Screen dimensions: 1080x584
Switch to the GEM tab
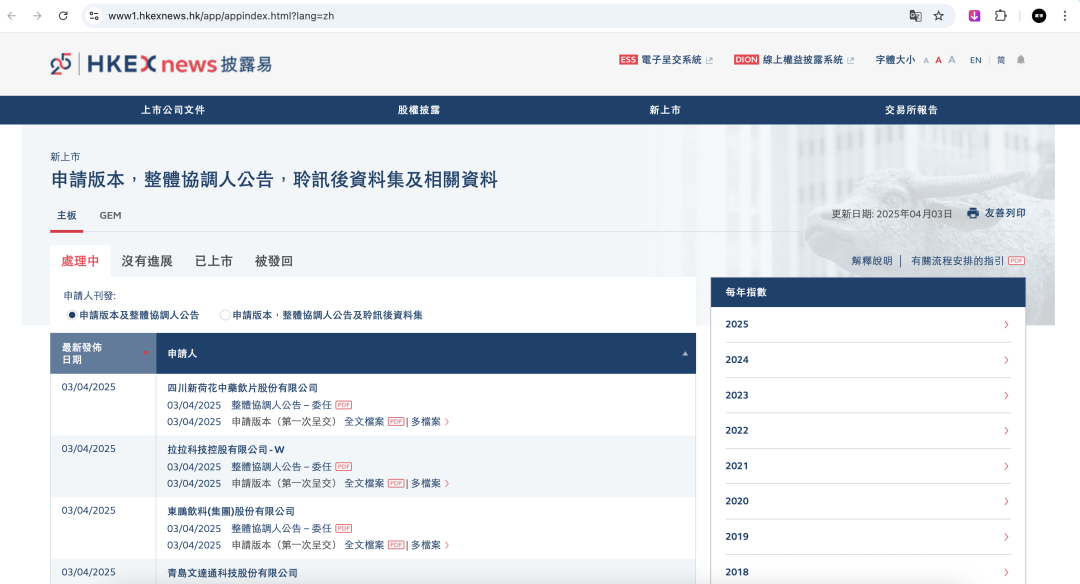pos(110,215)
